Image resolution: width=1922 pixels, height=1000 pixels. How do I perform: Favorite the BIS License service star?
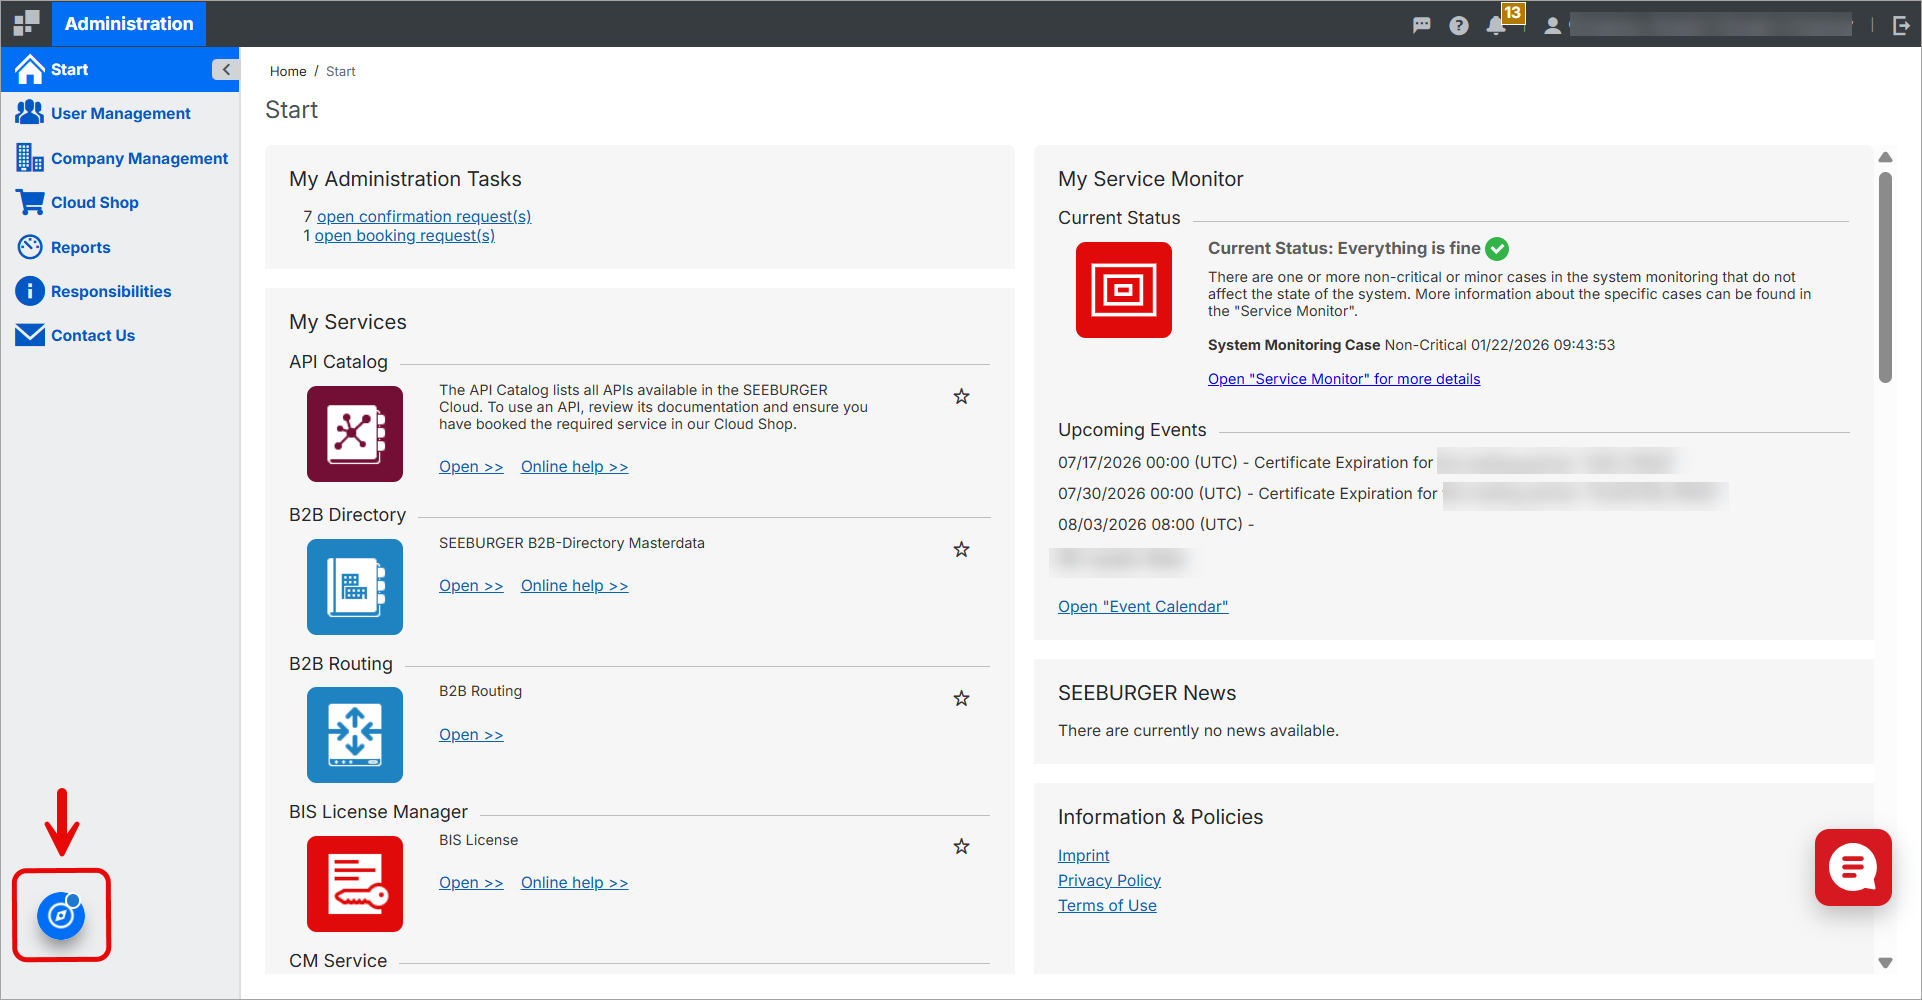[x=962, y=847]
